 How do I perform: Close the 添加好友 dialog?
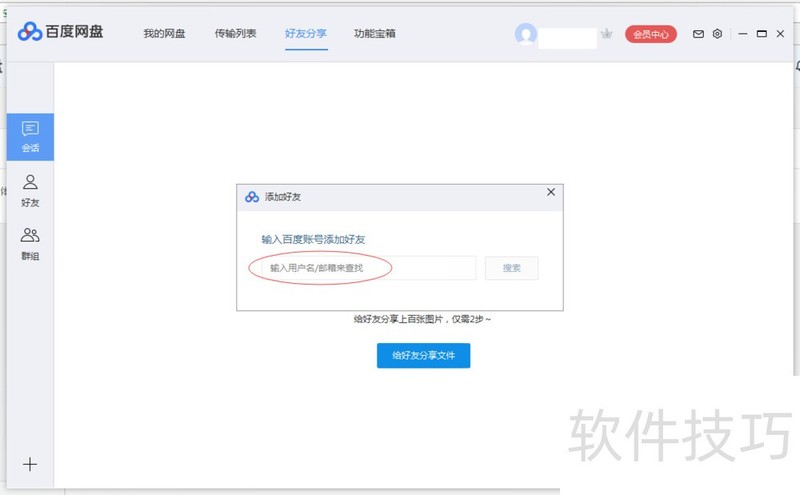pyautogui.click(x=551, y=192)
